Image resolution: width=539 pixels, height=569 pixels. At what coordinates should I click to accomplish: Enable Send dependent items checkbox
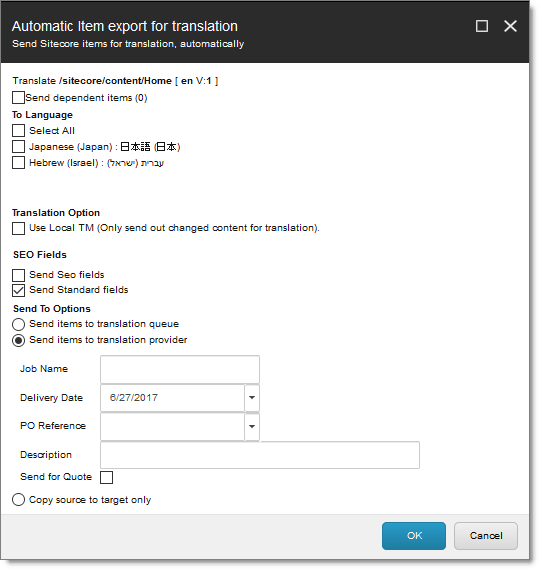(19, 98)
